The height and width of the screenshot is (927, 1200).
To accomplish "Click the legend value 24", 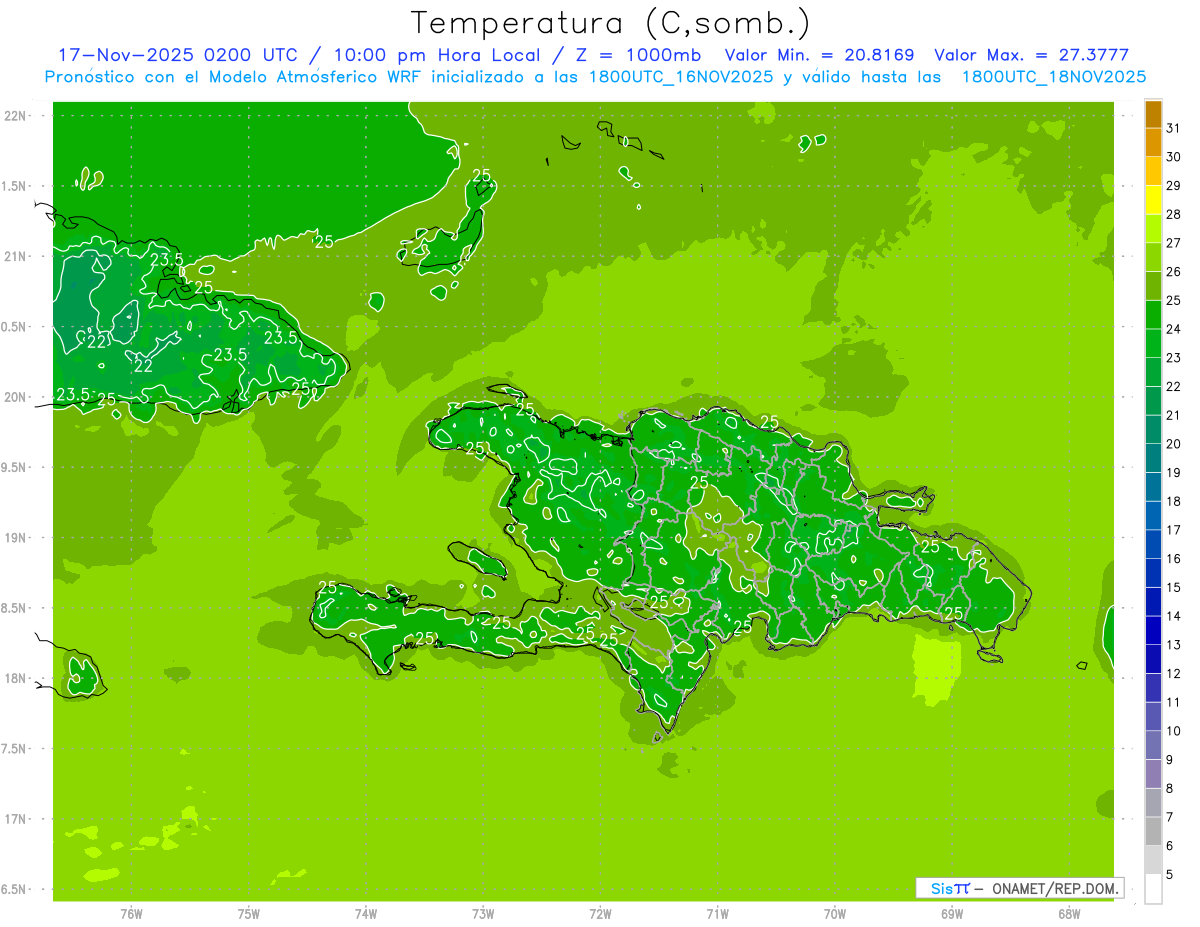I will click(1174, 329).
